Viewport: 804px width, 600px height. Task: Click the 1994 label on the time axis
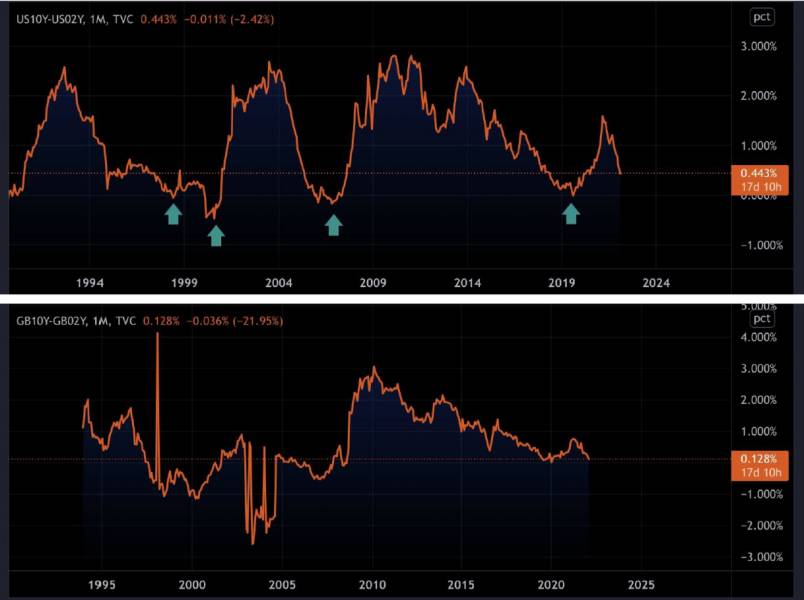click(x=90, y=283)
